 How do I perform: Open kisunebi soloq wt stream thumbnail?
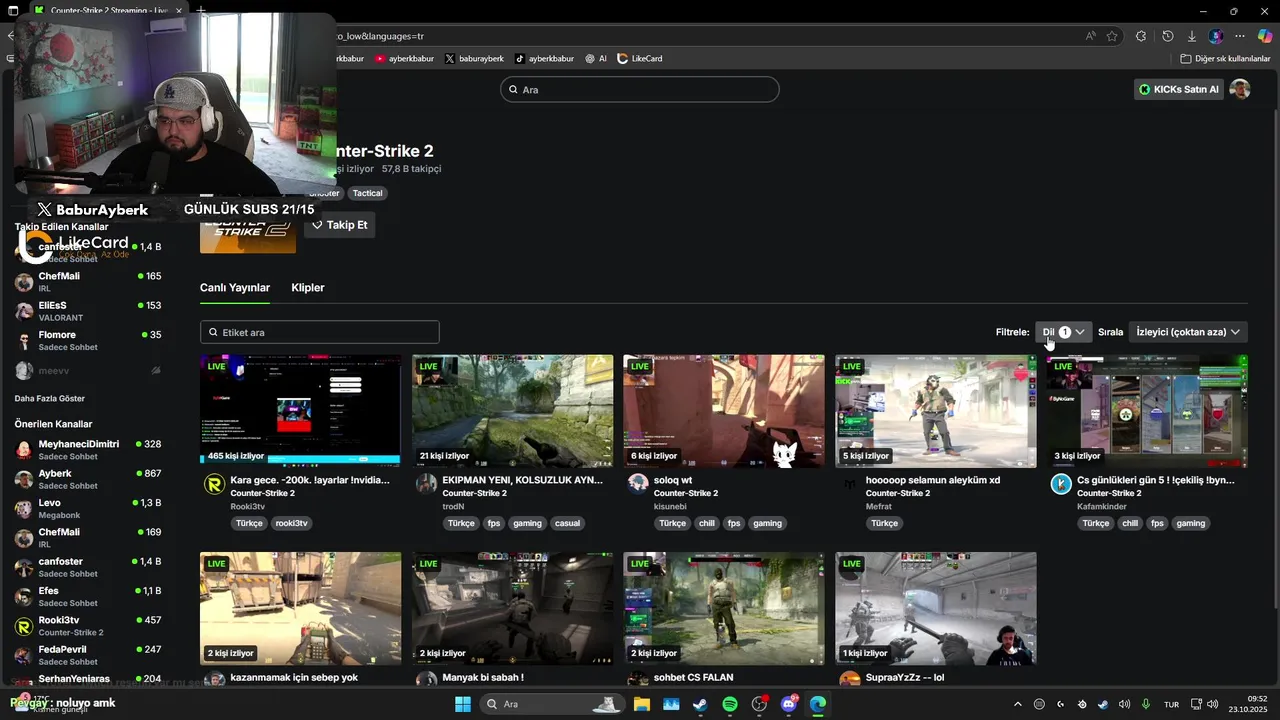[x=724, y=411]
